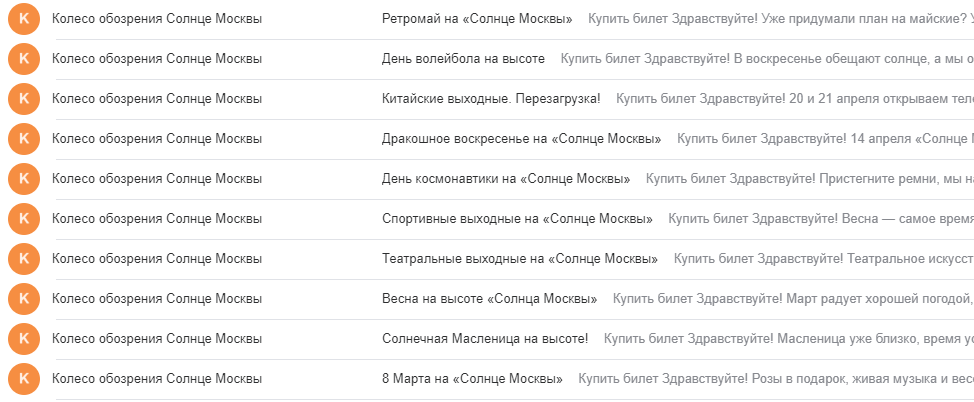Click preview text starting «Пристегните ремни»
The height and width of the screenshot is (402, 974).
pos(810,179)
